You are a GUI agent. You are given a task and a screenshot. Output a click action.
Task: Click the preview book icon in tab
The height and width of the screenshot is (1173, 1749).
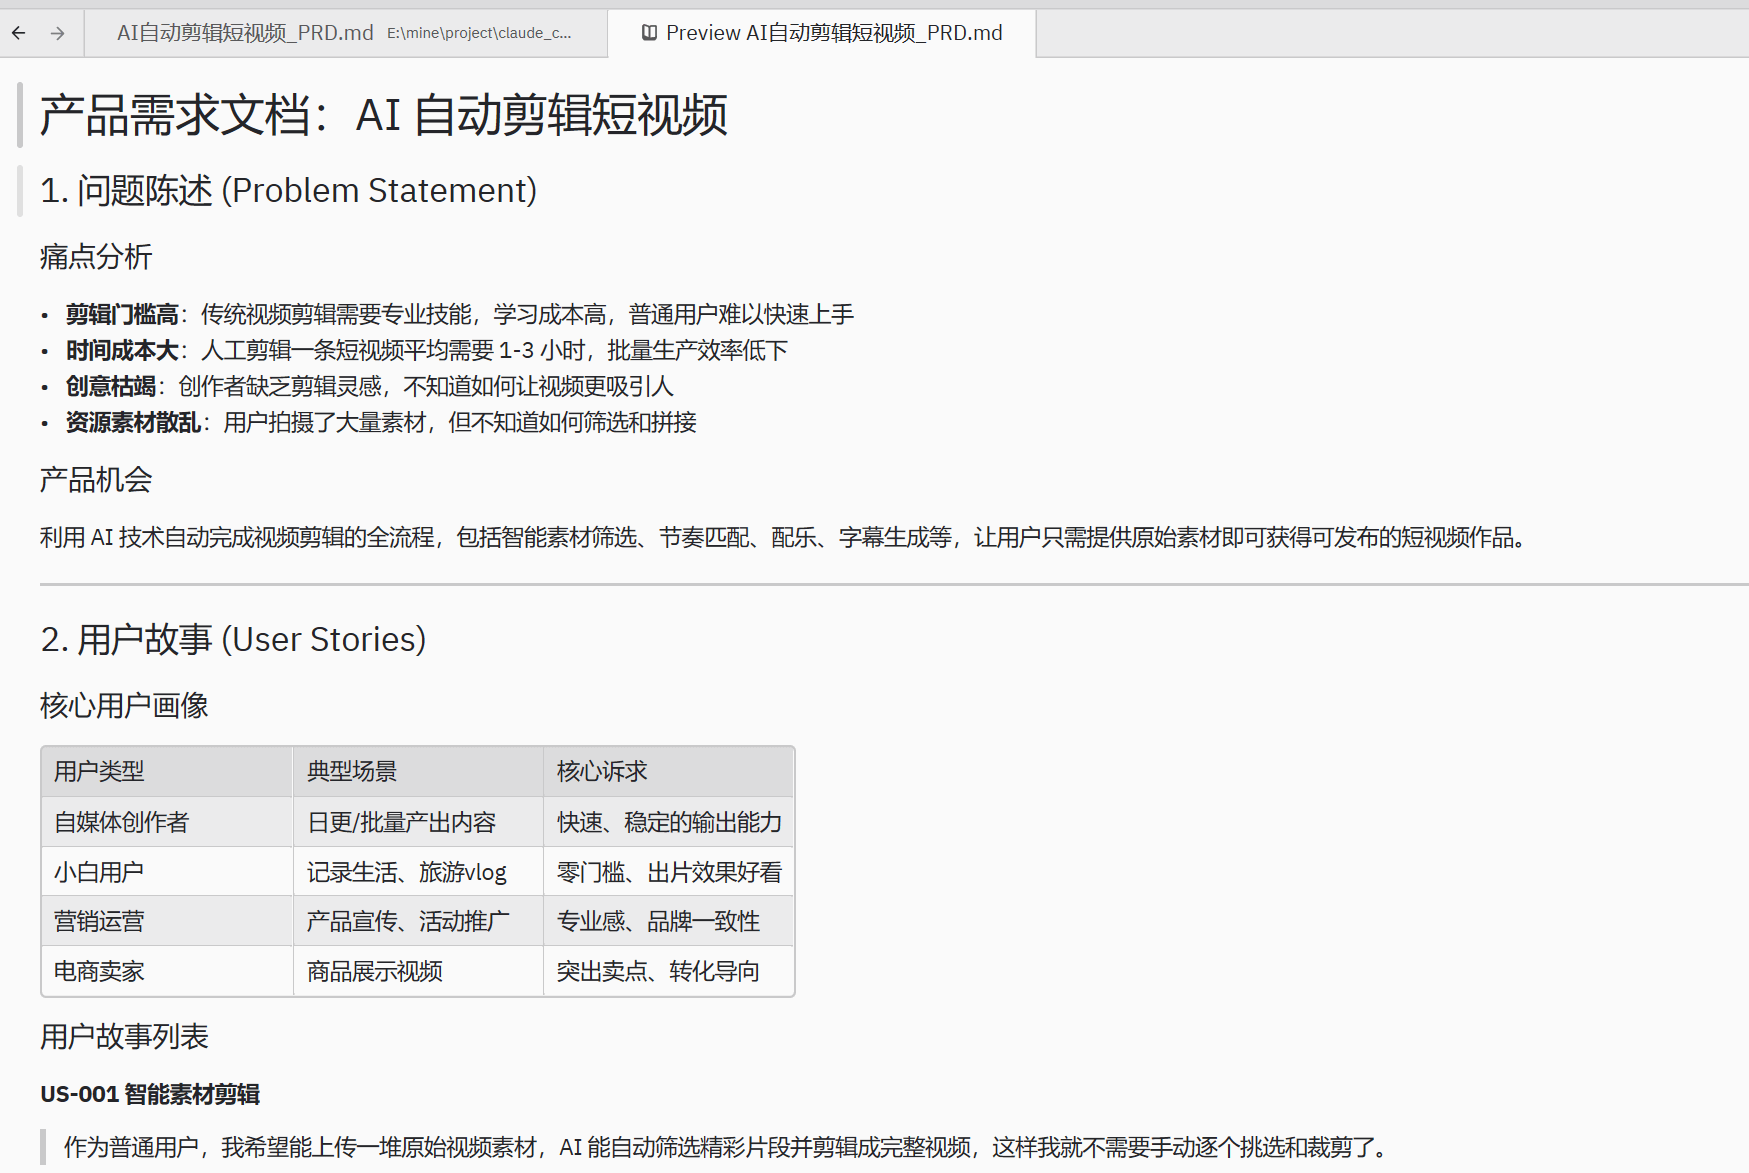coord(649,33)
